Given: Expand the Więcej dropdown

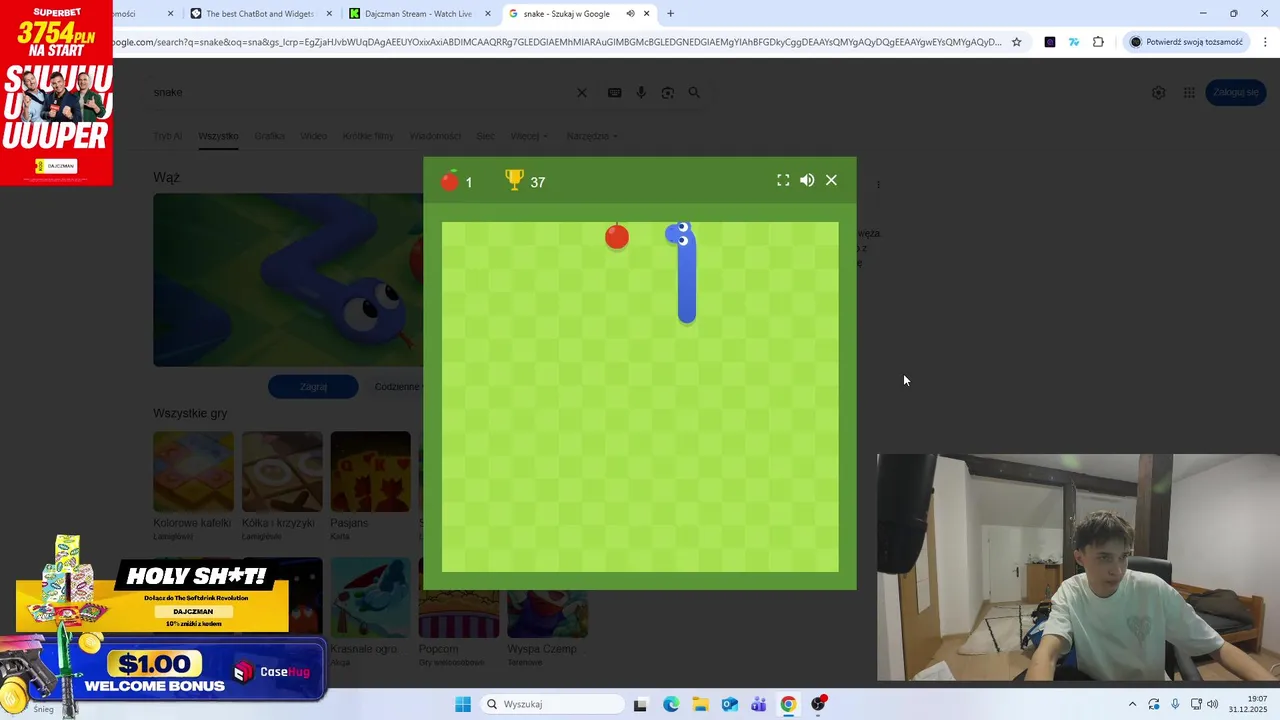Looking at the screenshot, I should click(529, 136).
